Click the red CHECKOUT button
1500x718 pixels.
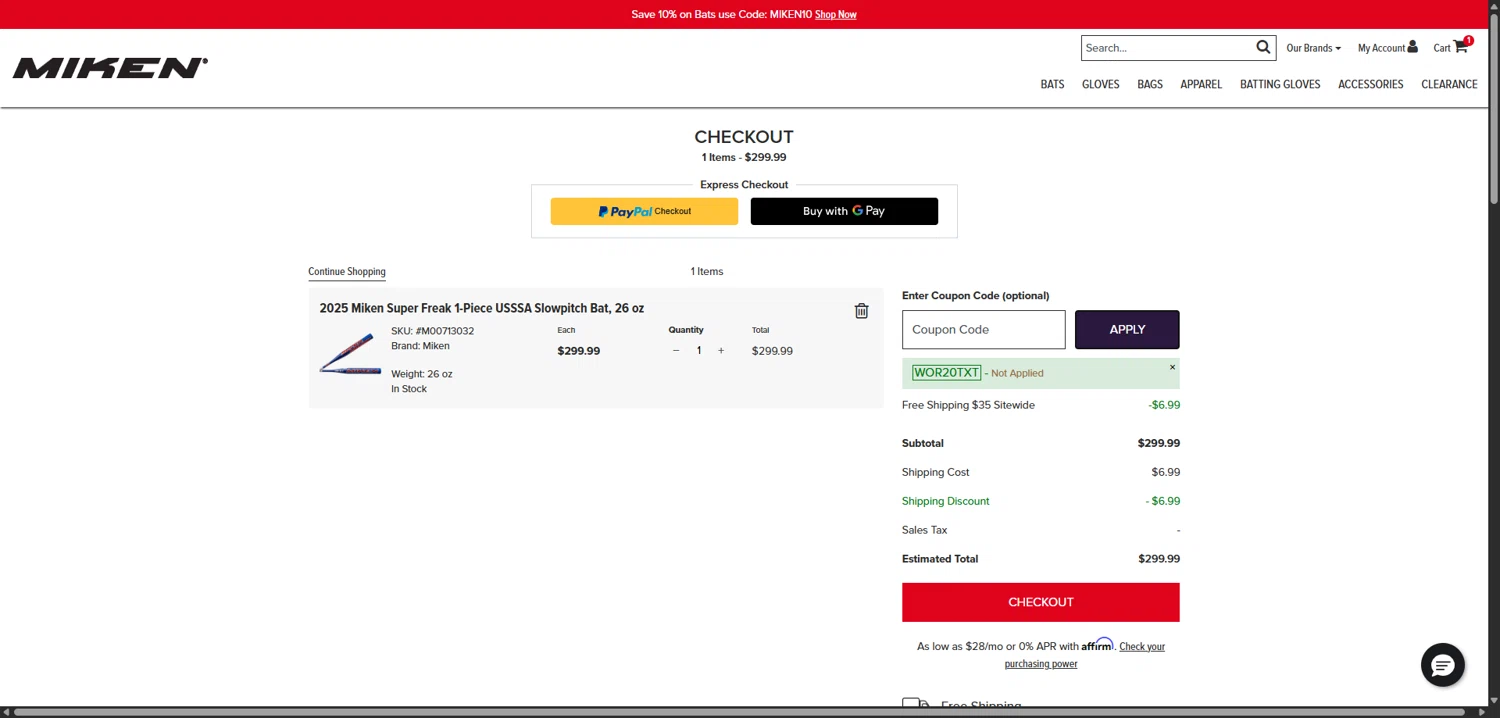(x=1041, y=602)
